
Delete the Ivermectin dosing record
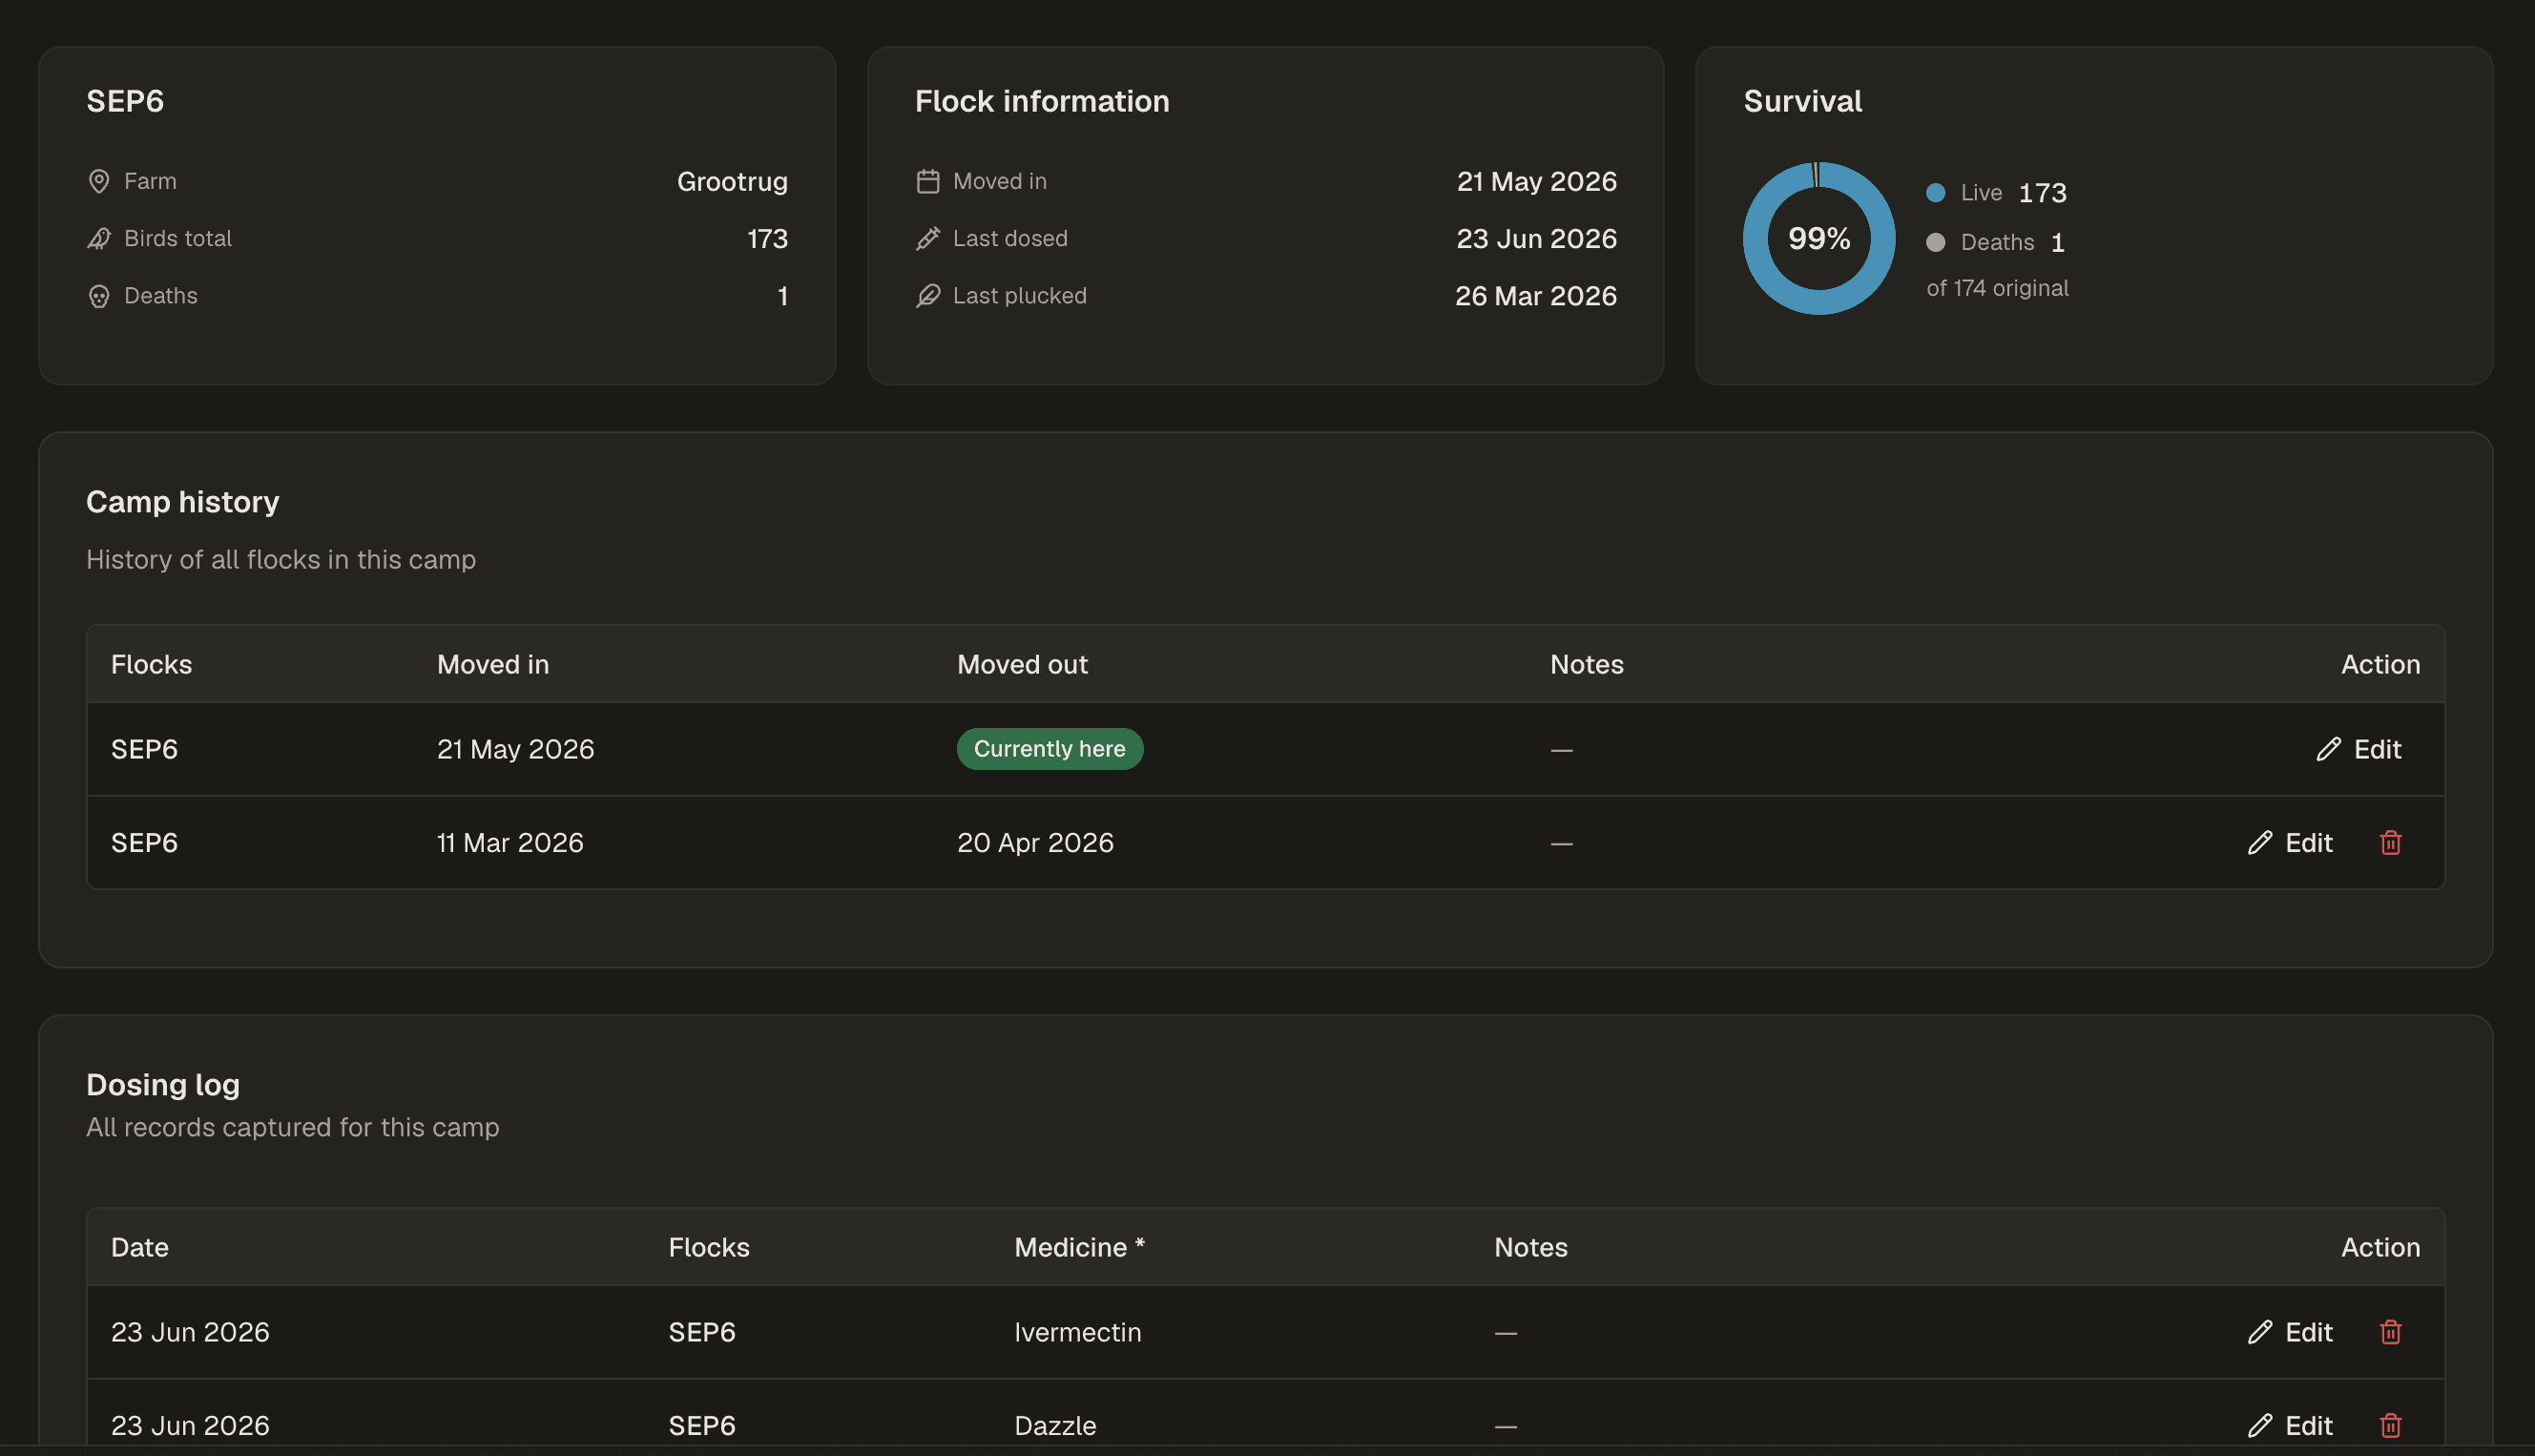(2390, 1332)
